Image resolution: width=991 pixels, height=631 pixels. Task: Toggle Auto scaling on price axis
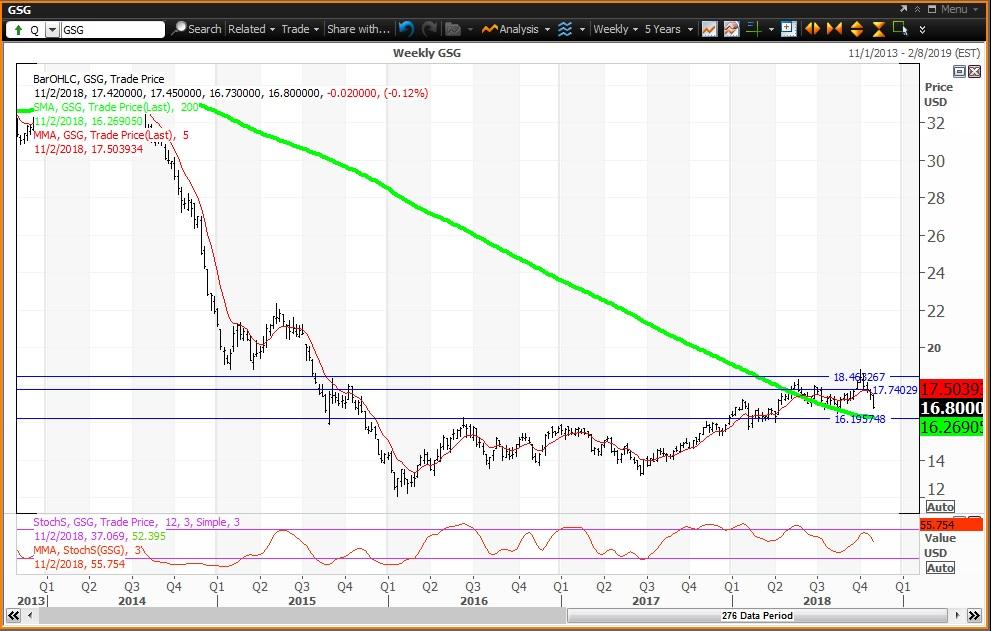940,507
